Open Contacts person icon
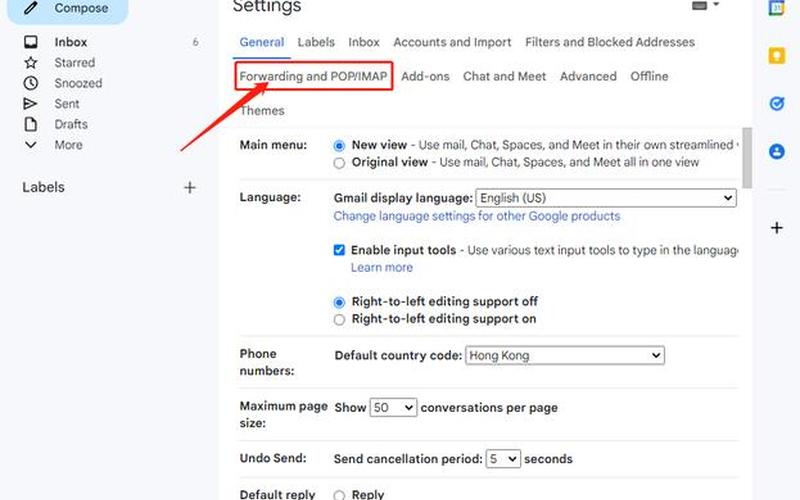 [777, 151]
